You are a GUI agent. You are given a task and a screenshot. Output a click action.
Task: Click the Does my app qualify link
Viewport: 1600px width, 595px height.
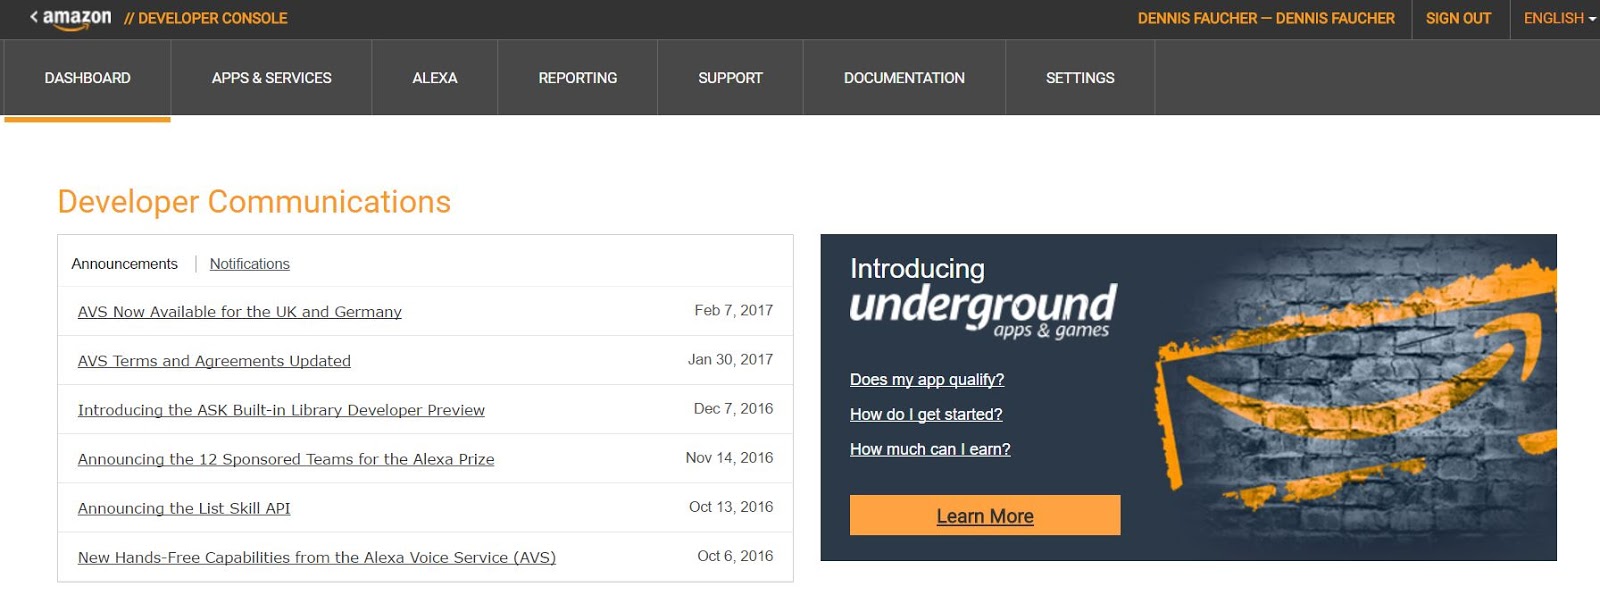[x=927, y=380]
